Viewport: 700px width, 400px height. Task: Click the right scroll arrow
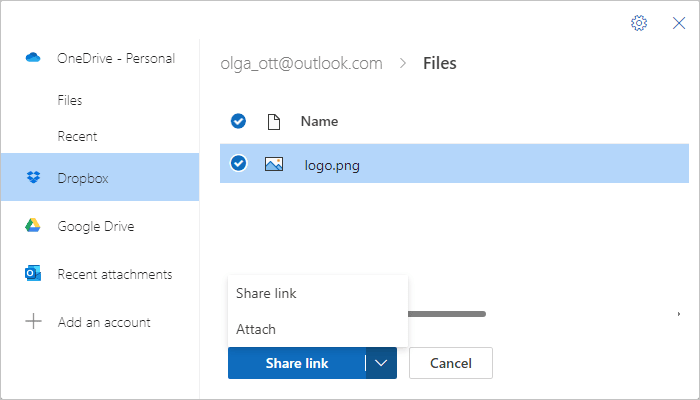[679, 314]
